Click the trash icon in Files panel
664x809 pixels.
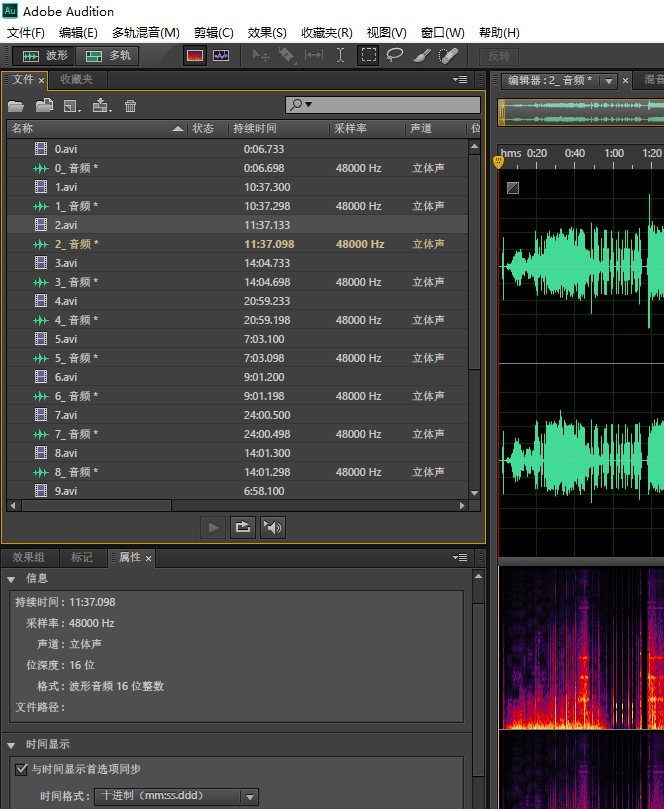pyautogui.click(x=130, y=105)
